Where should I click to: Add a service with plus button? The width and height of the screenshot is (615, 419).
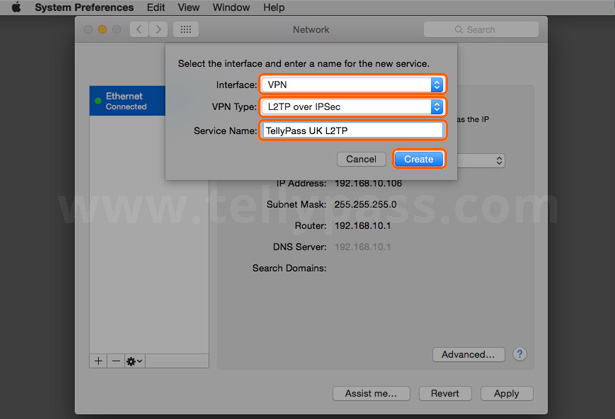(98, 361)
